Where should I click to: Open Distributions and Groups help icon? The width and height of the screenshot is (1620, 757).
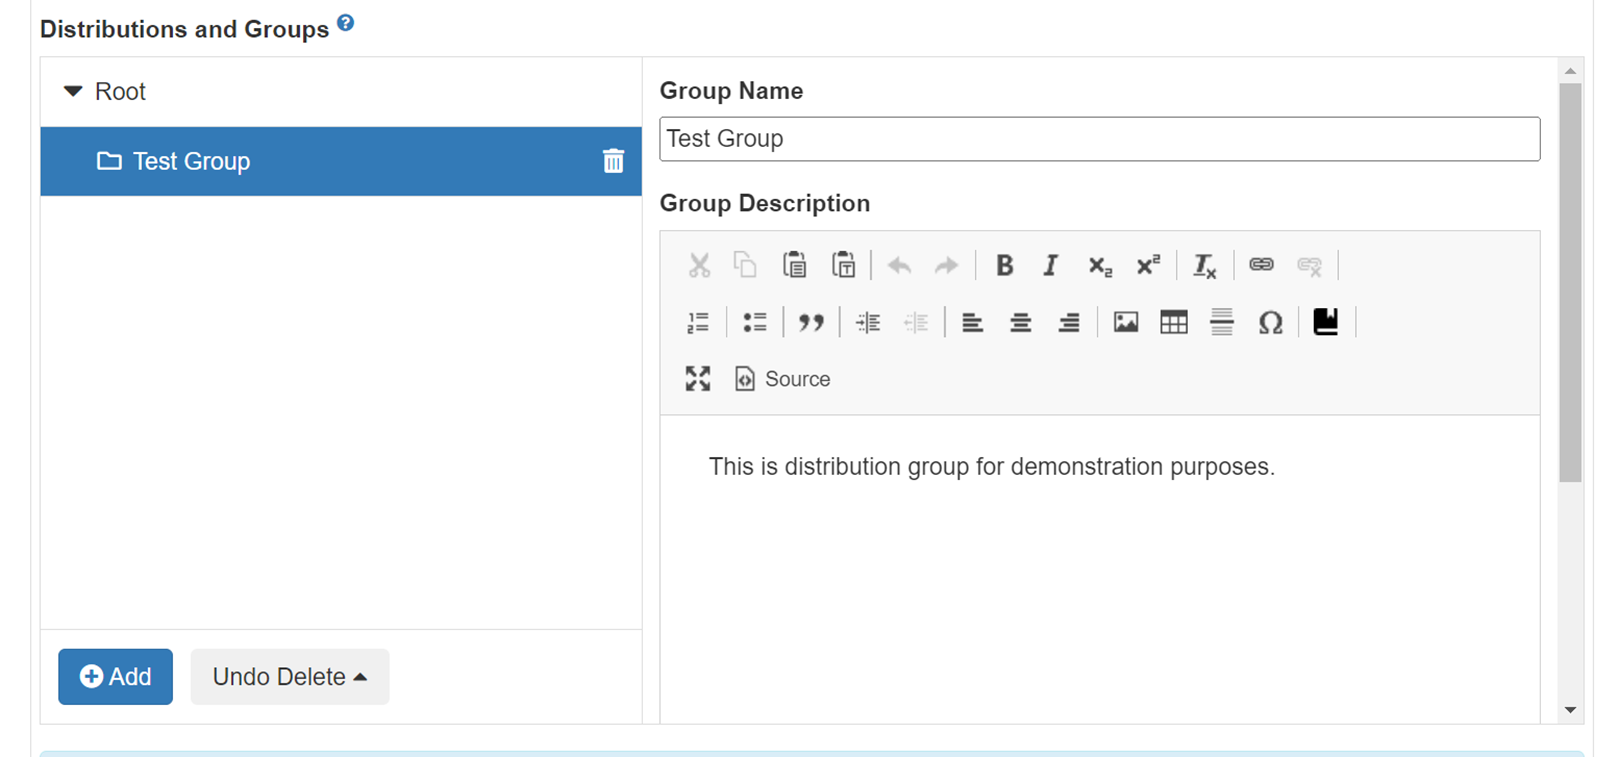[x=345, y=23]
